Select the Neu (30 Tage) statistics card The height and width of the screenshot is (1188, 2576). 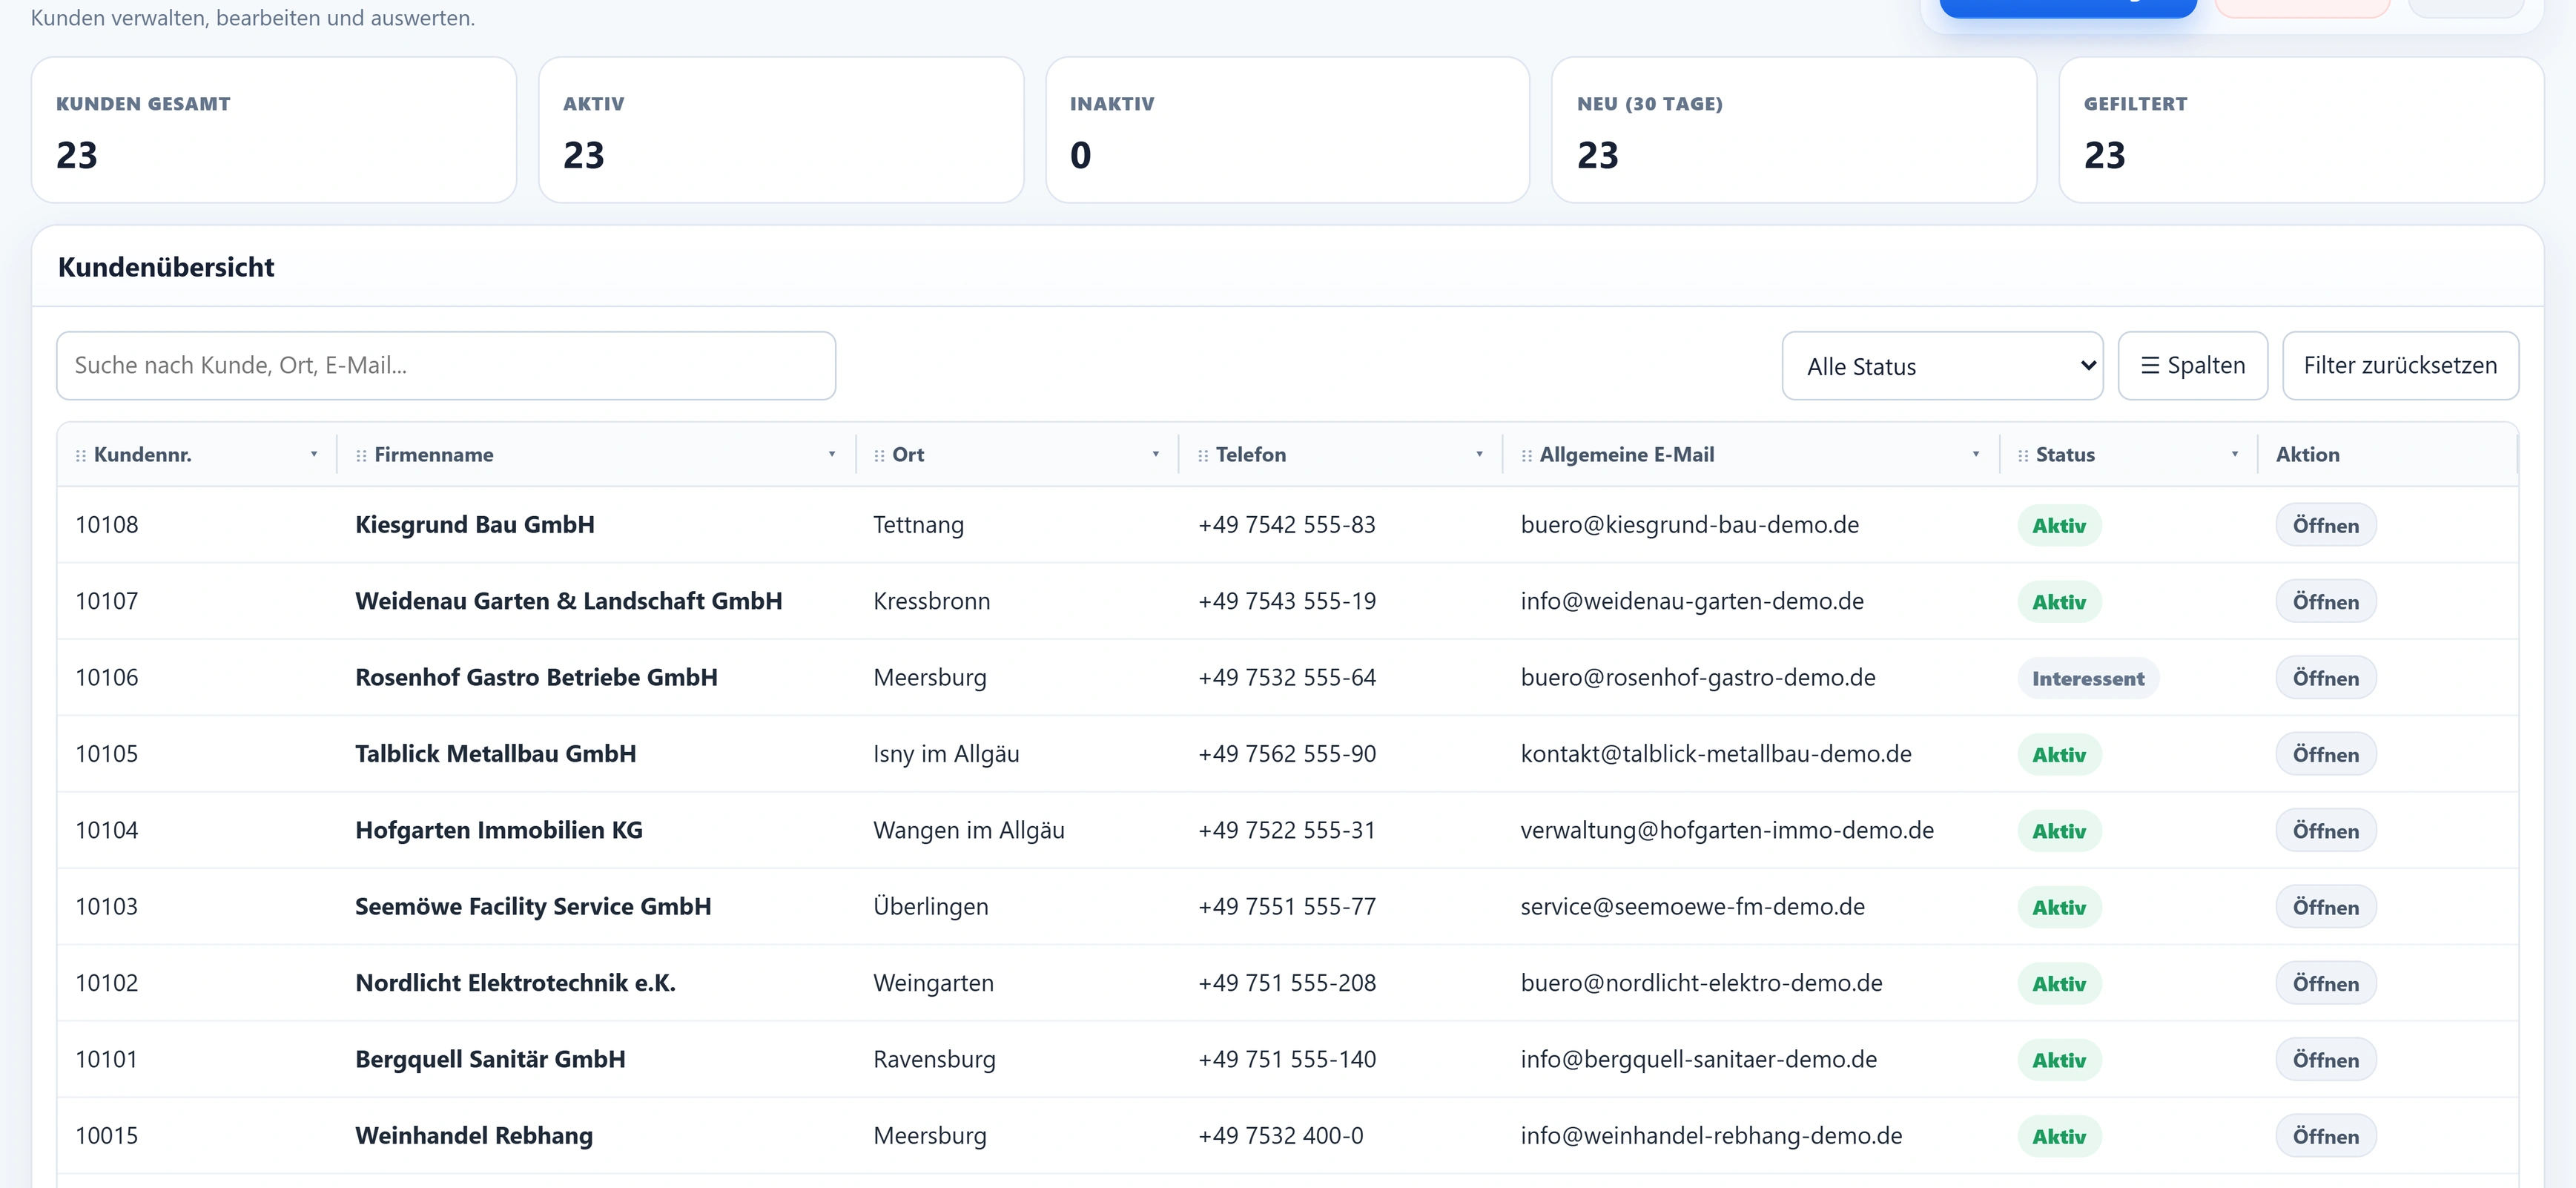(x=1794, y=130)
